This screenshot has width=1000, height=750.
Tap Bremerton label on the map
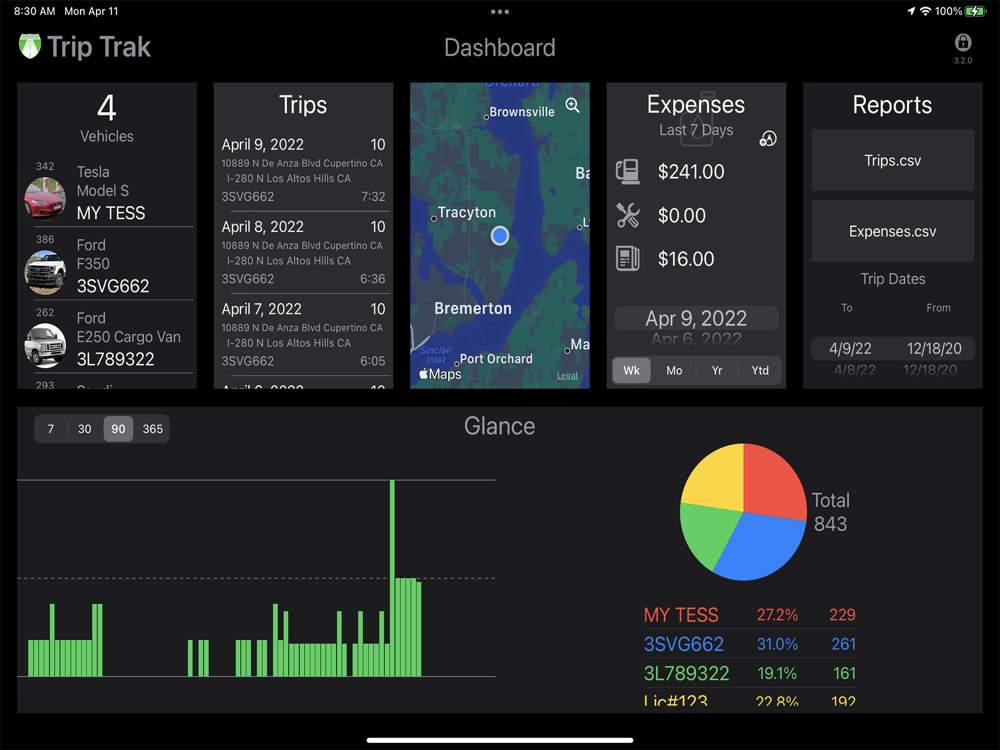pyautogui.click(x=473, y=308)
